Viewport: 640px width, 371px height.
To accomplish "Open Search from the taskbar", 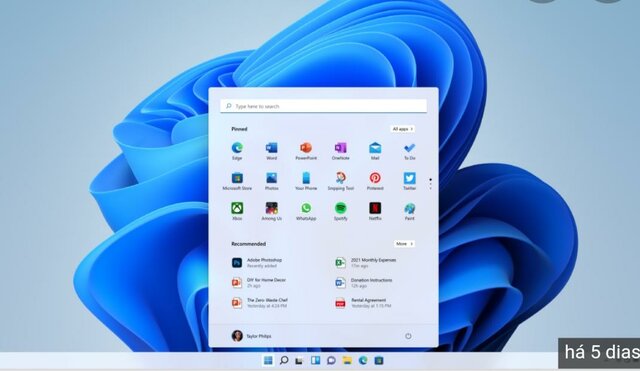I will [284, 360].
